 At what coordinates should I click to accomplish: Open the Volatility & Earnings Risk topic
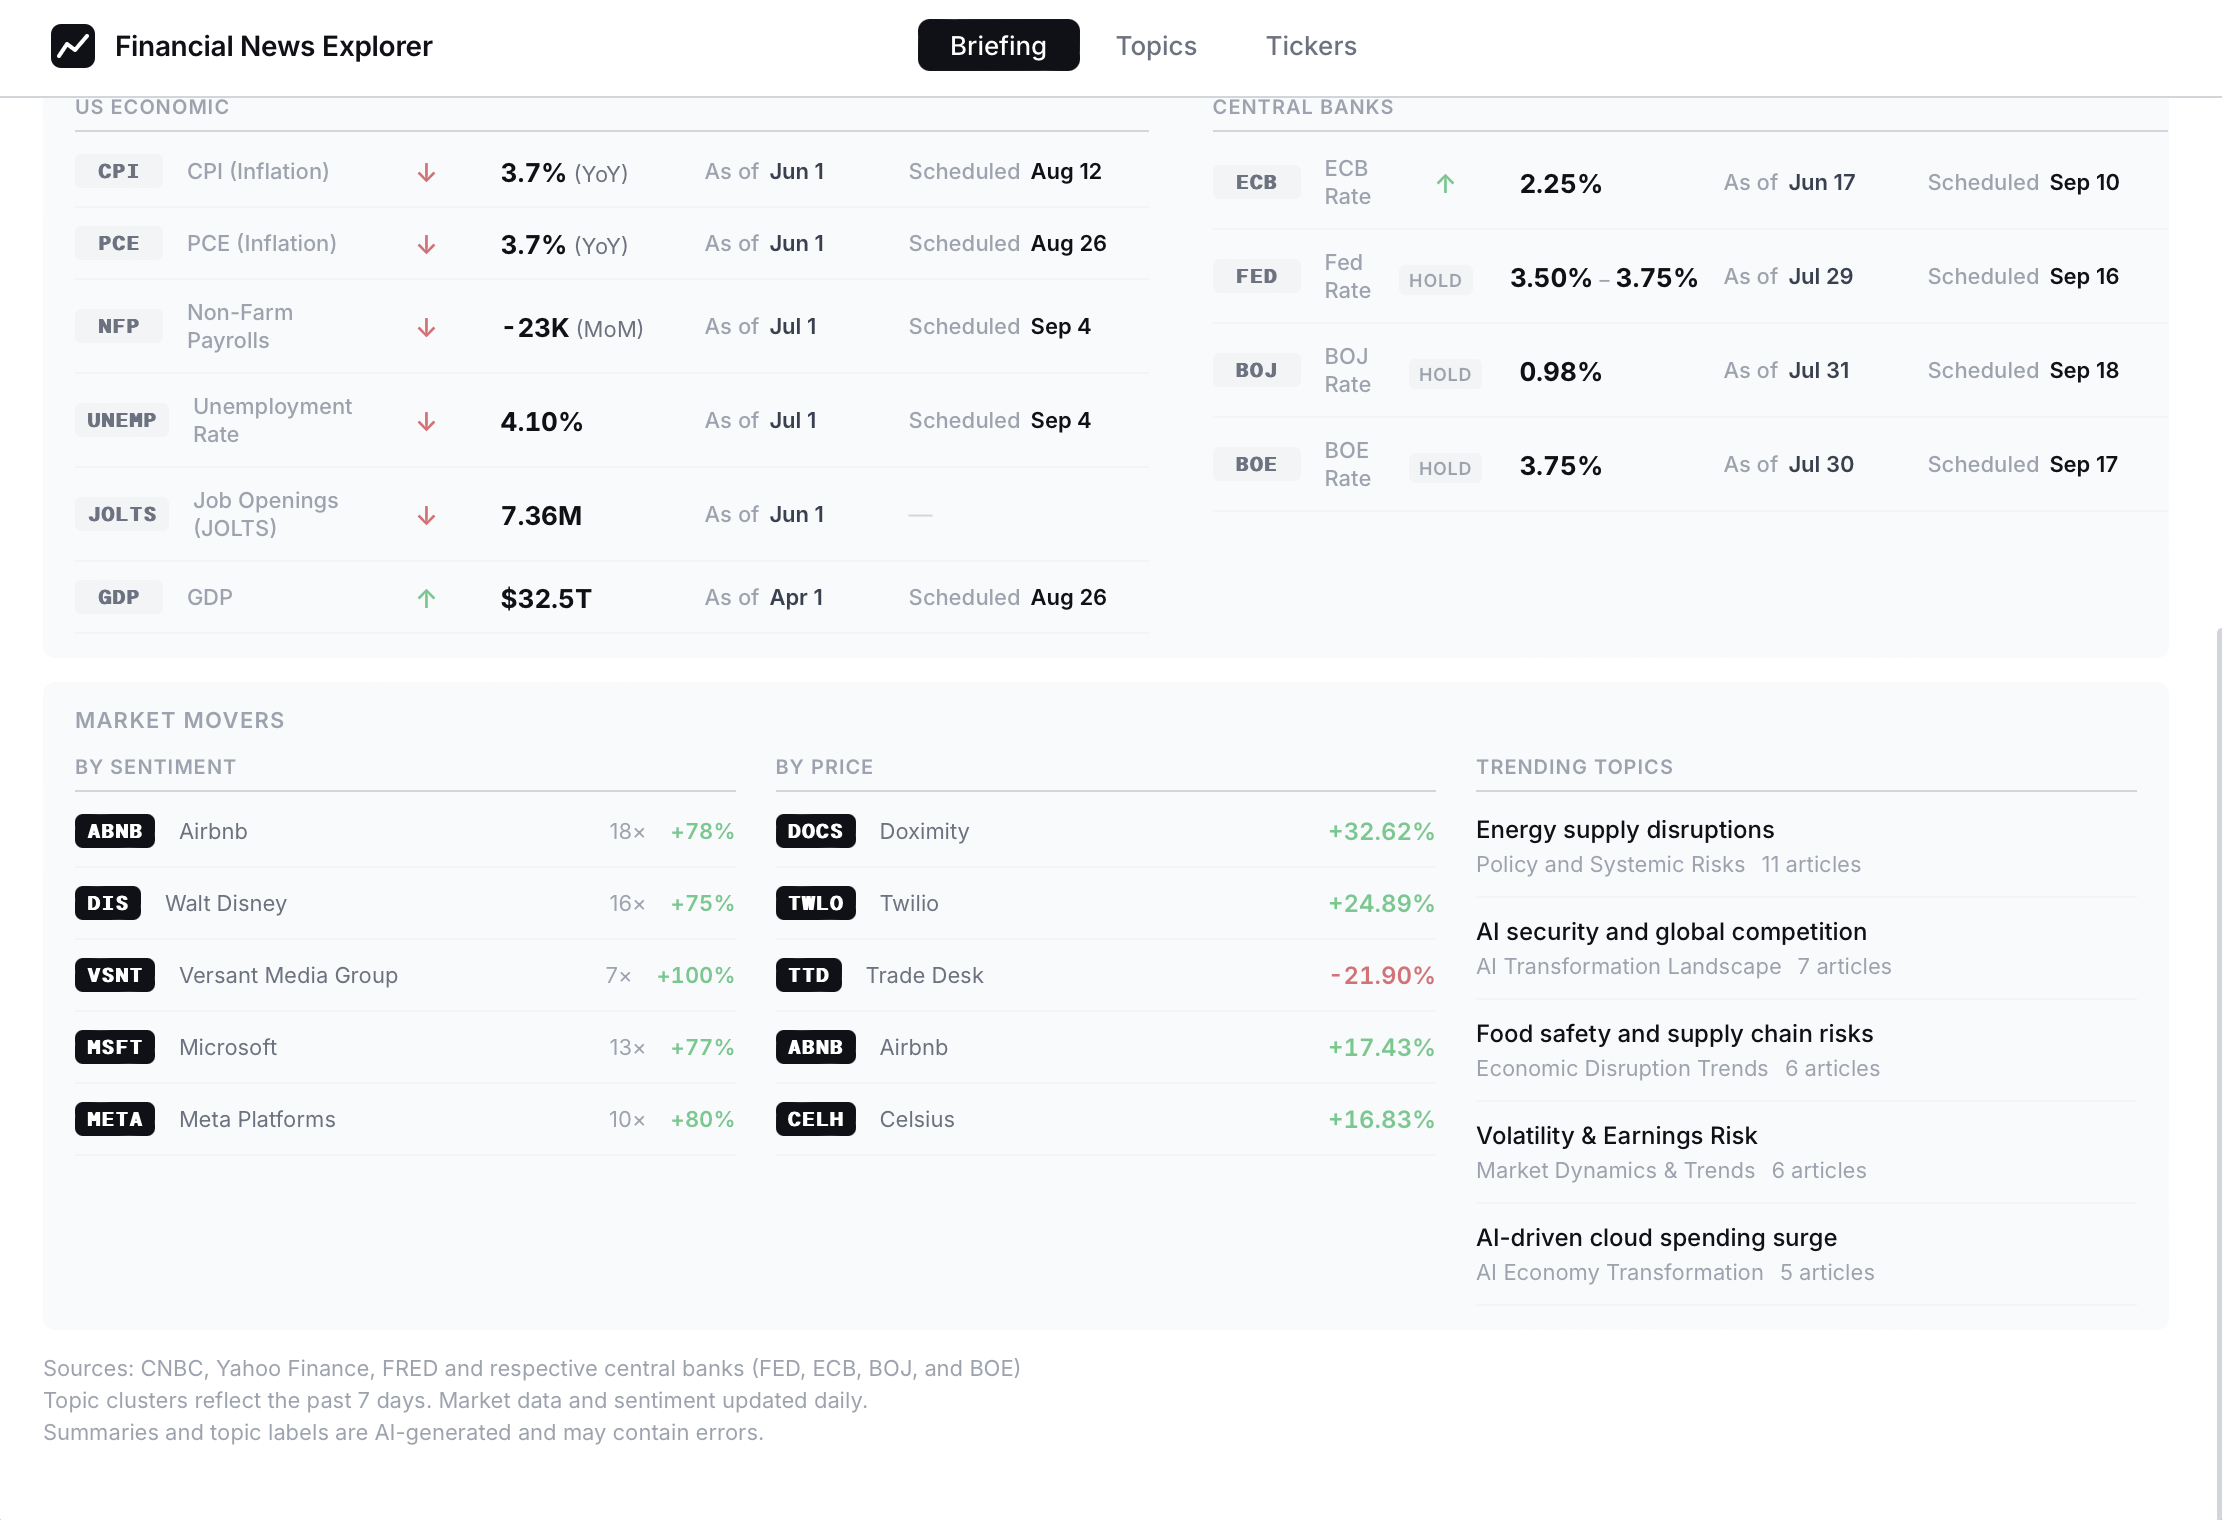1616,1136
